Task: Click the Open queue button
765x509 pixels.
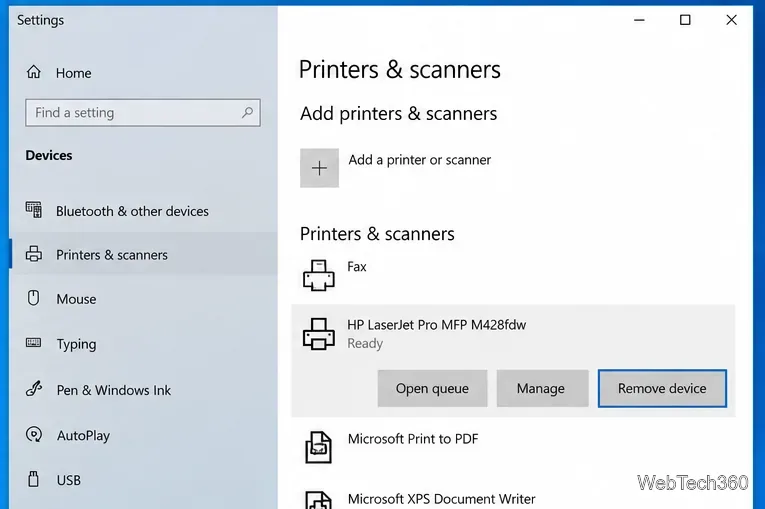Action: [x=432, y=388]
